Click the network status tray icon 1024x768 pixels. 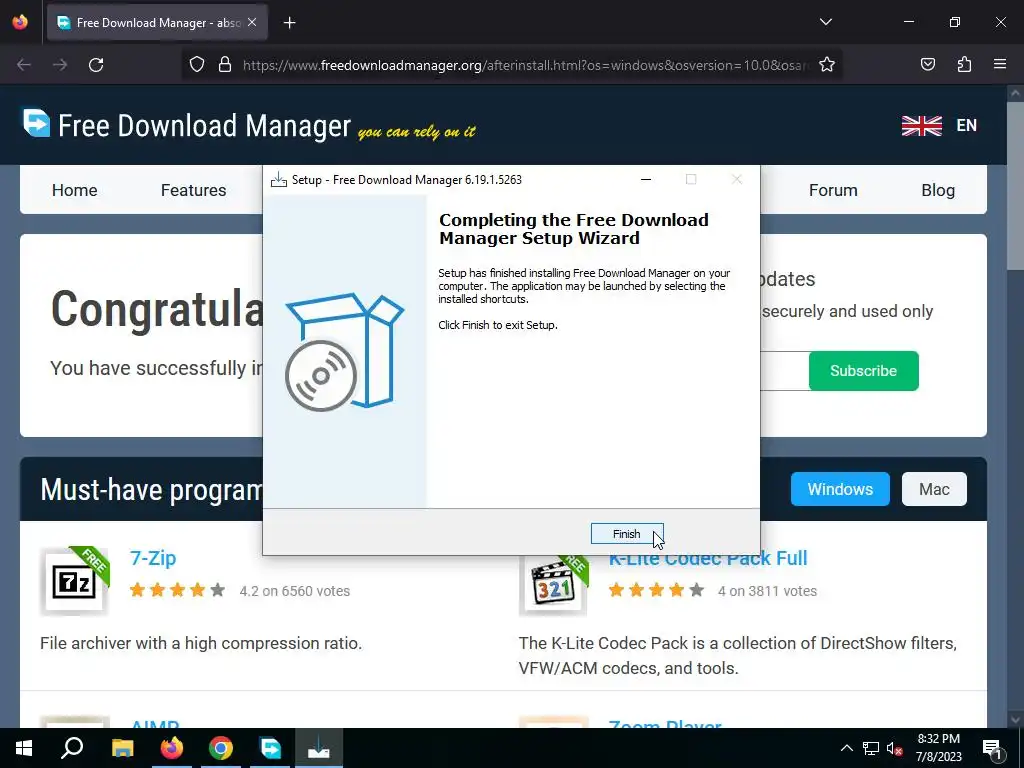coord(871,748)
